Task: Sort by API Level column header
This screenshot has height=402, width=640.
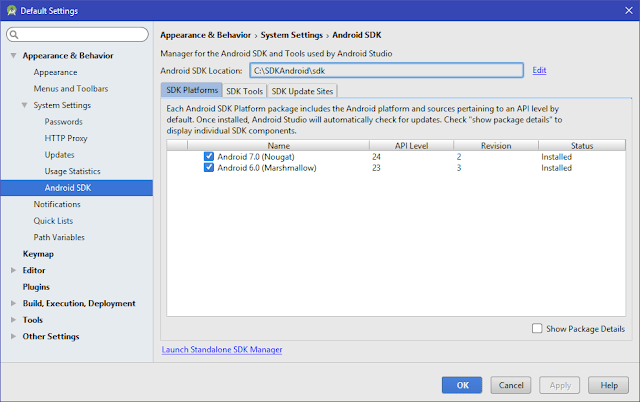Action: 411,145
